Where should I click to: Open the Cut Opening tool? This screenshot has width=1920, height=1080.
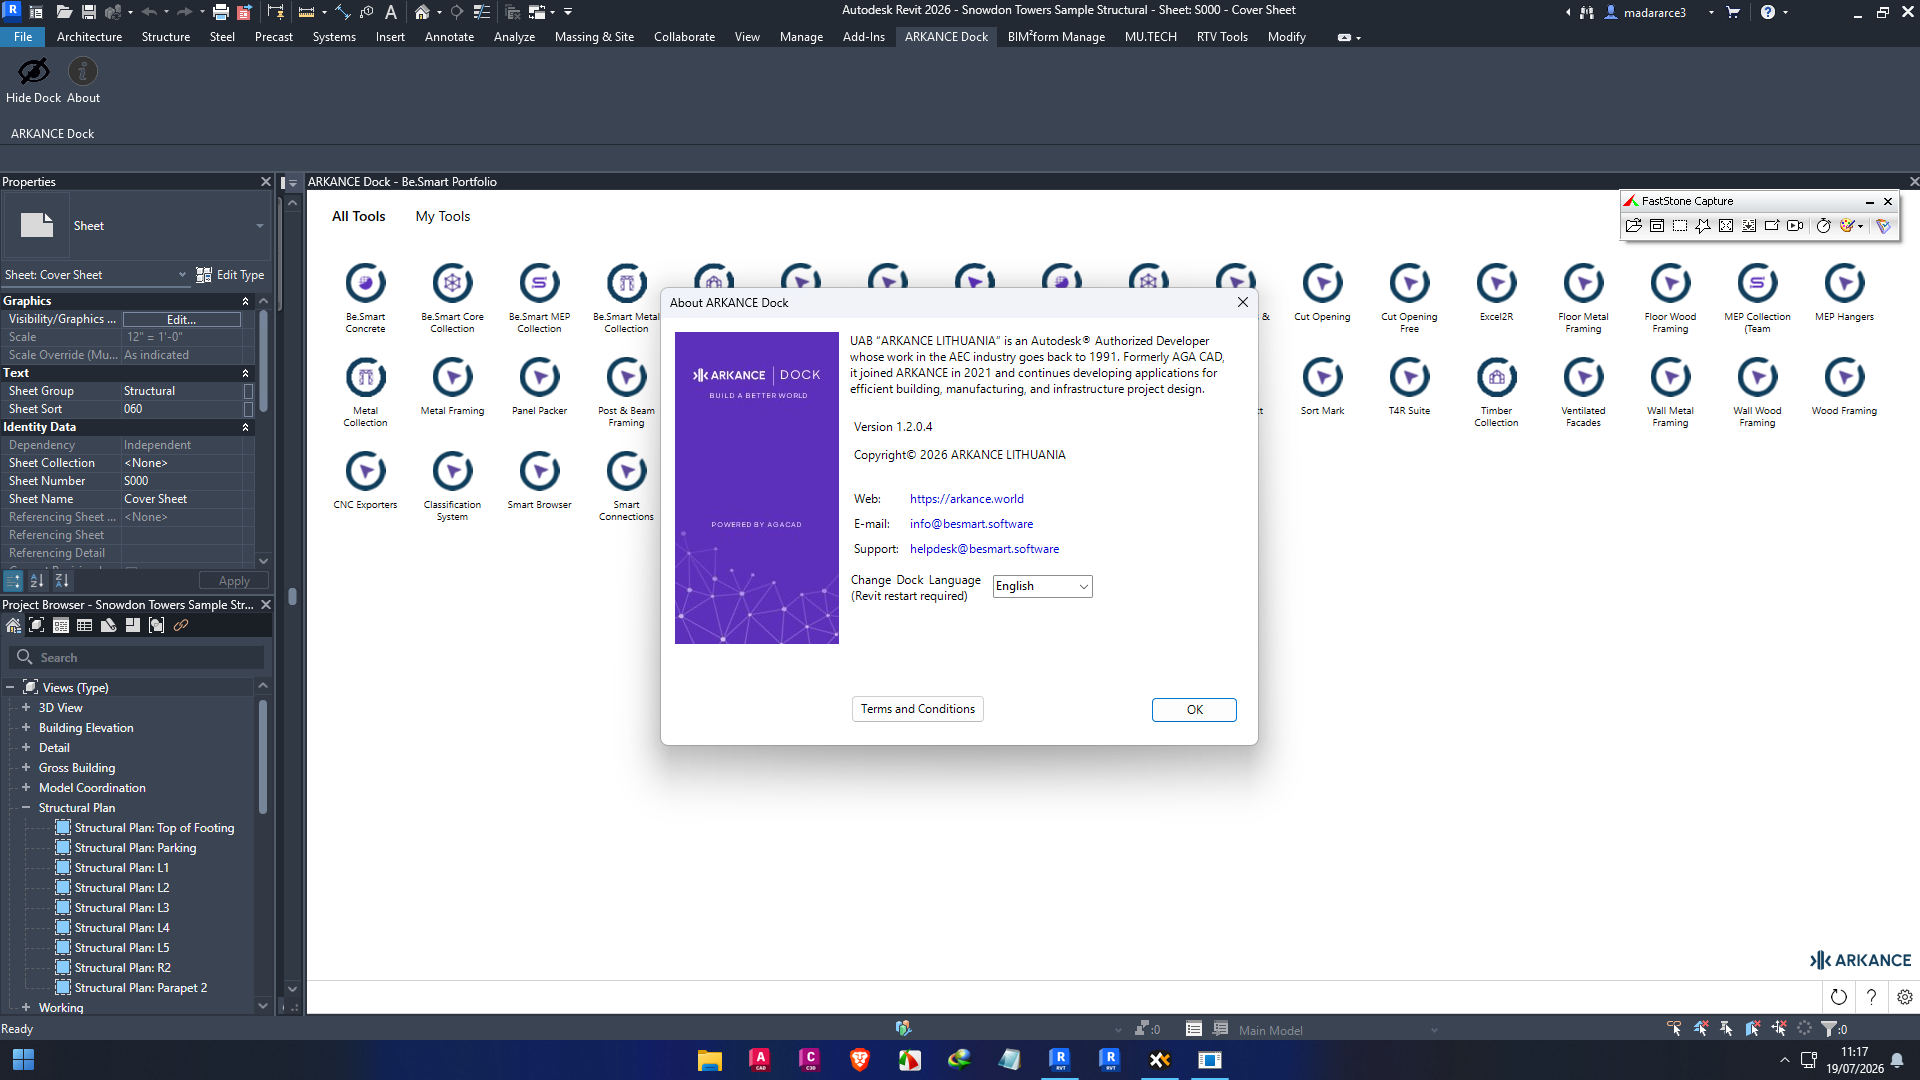coord(1322,292)
